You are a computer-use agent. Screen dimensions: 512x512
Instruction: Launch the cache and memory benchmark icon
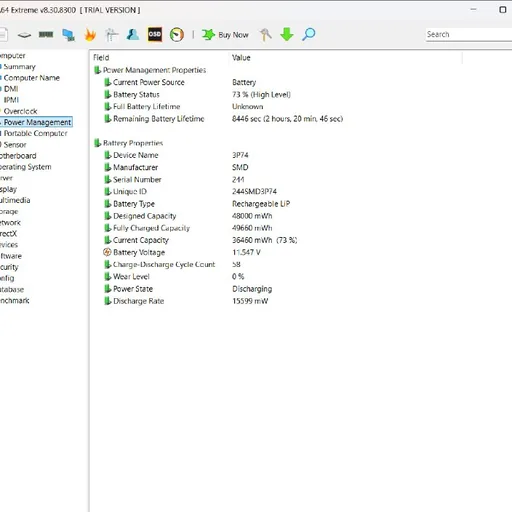(x=46, y=34)
